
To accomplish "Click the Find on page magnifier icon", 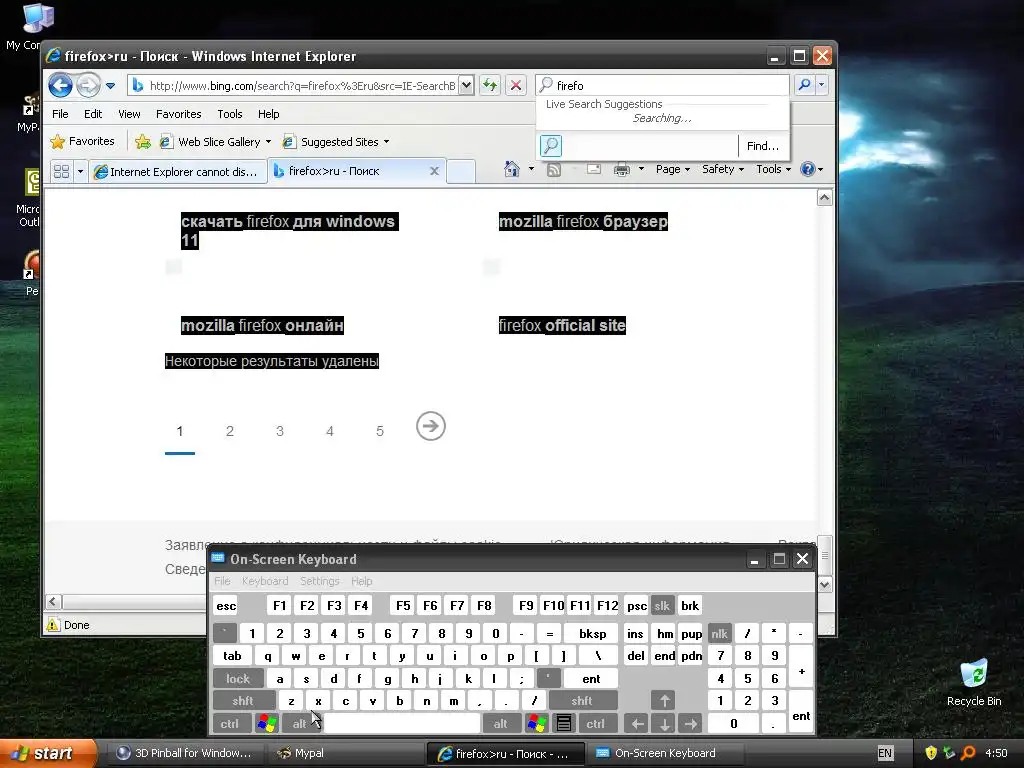I will click(x=551, y=146).
